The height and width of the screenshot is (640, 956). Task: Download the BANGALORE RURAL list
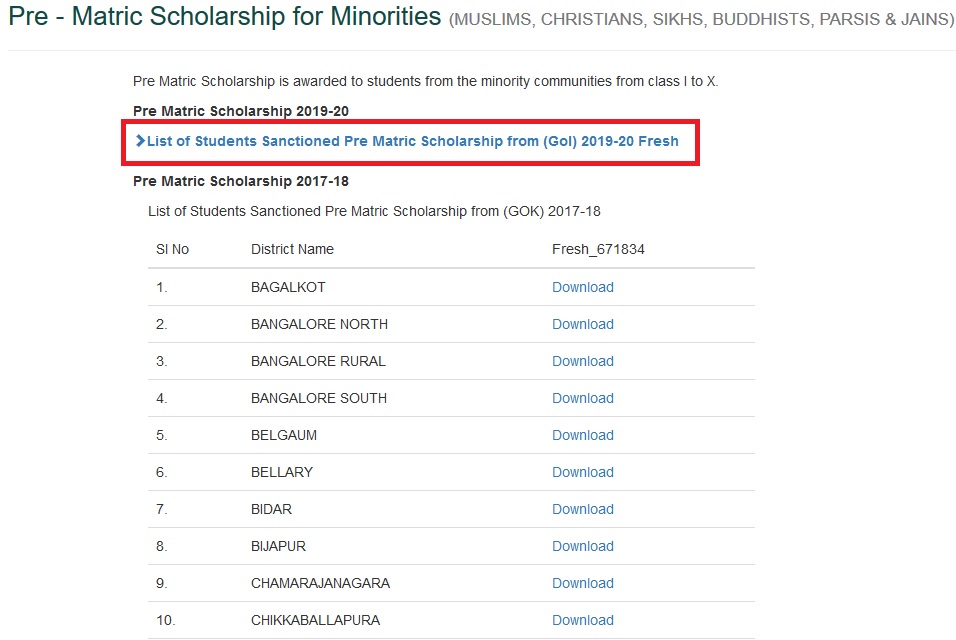pos(583,361)
